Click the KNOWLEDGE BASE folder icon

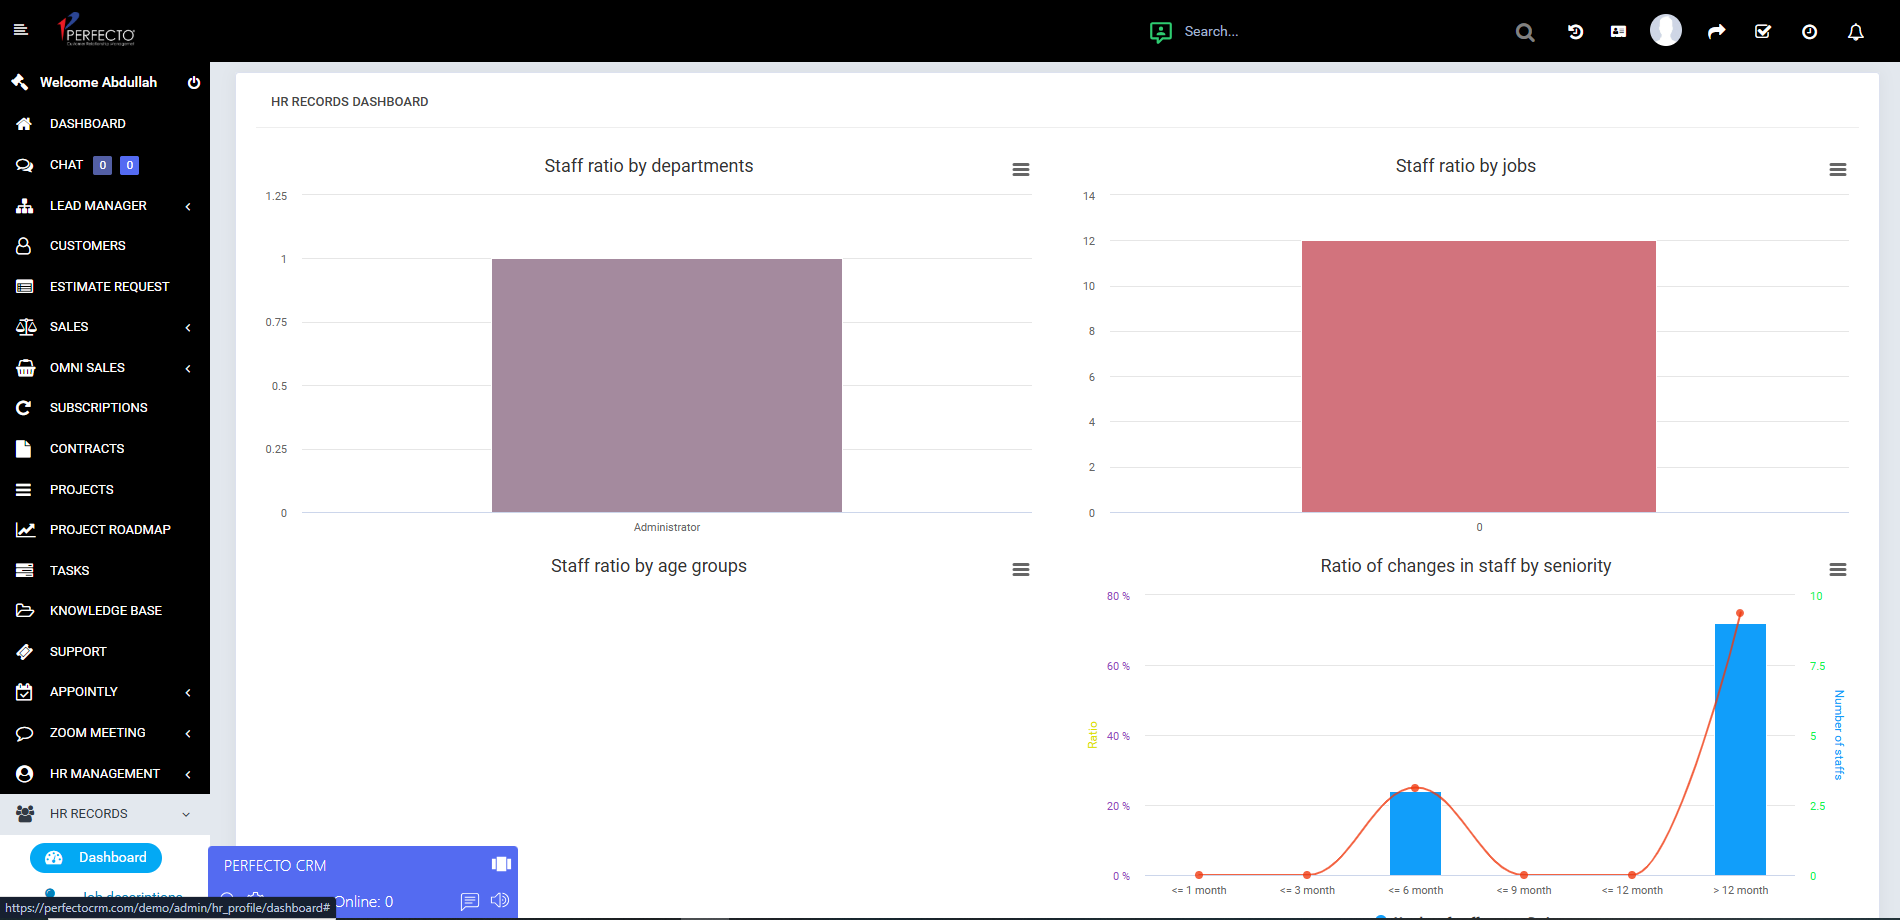(x=25, y=611)
